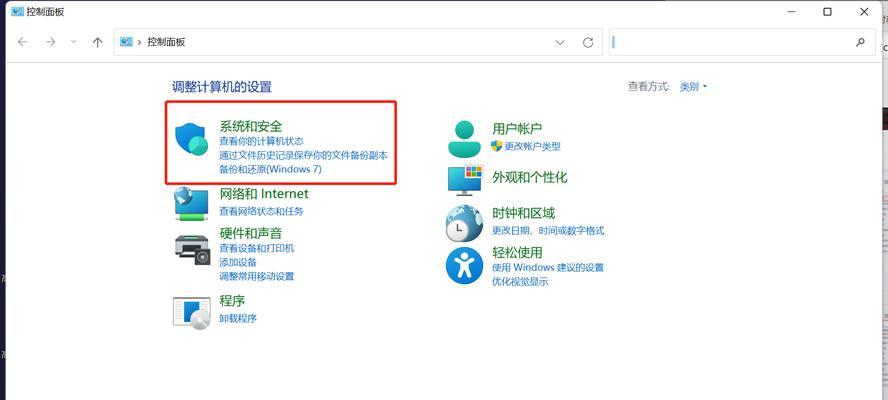
Task: Open 卸载程序 link
Action: click(x=238, y=318)
